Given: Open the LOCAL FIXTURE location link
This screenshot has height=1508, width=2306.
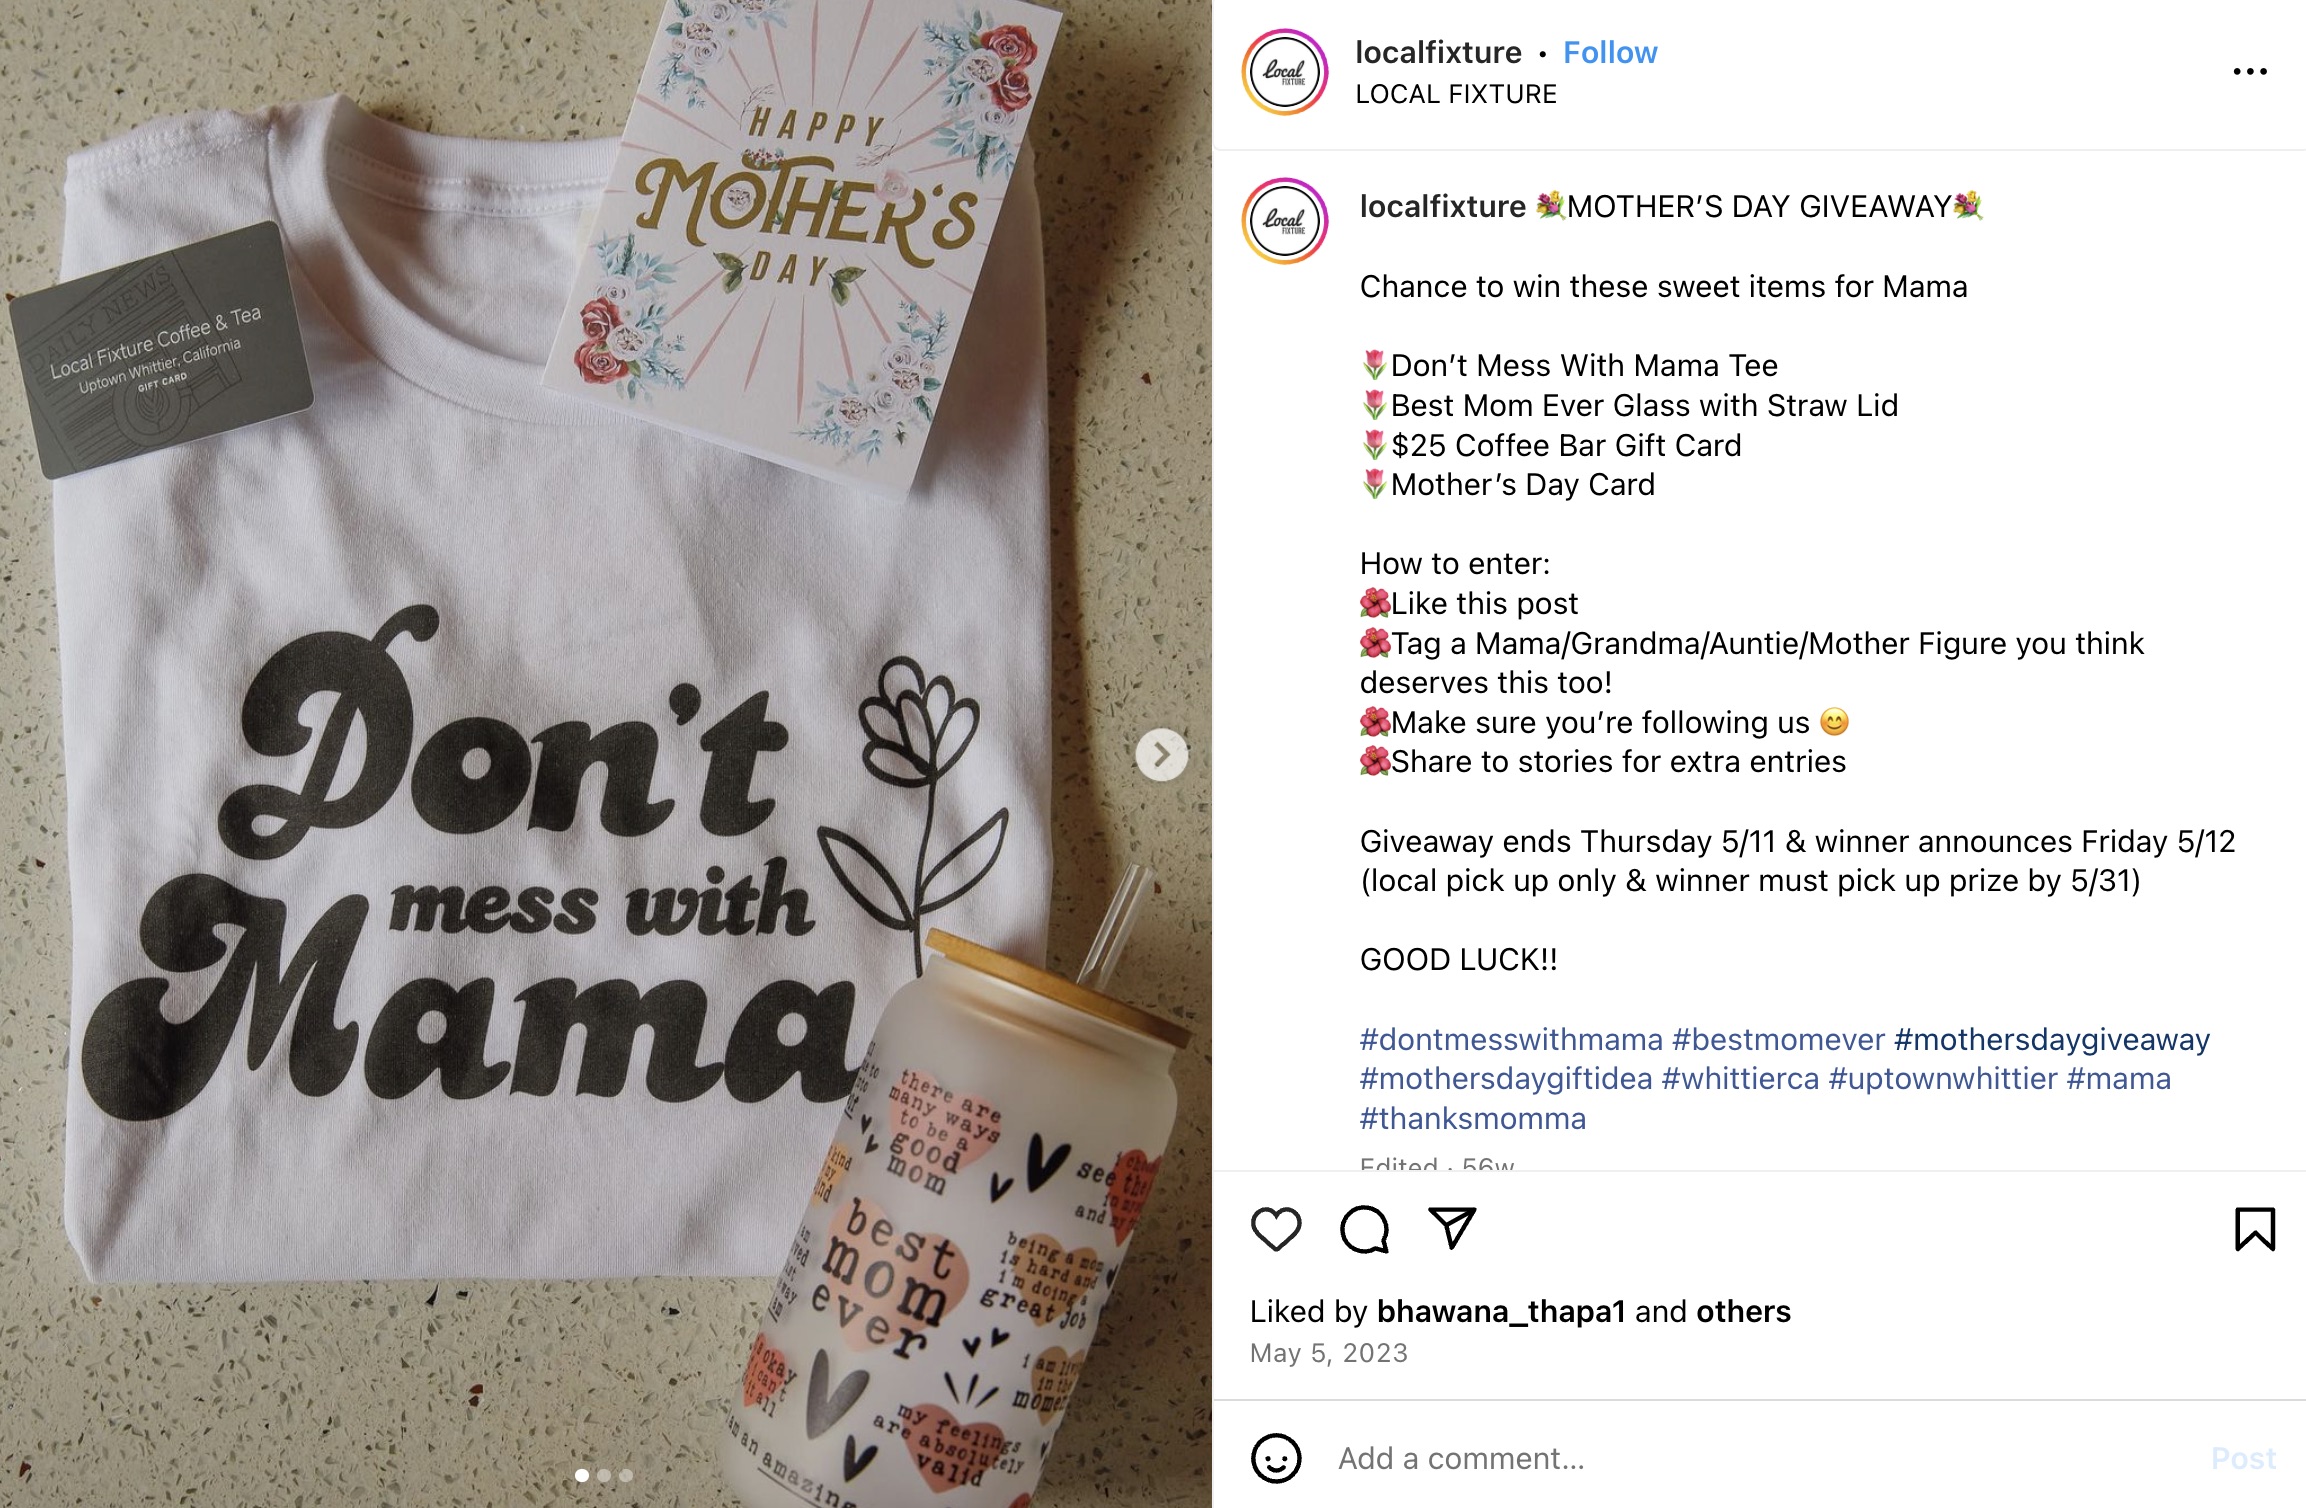Looking at the screenshot, I should coord(1456,94).
